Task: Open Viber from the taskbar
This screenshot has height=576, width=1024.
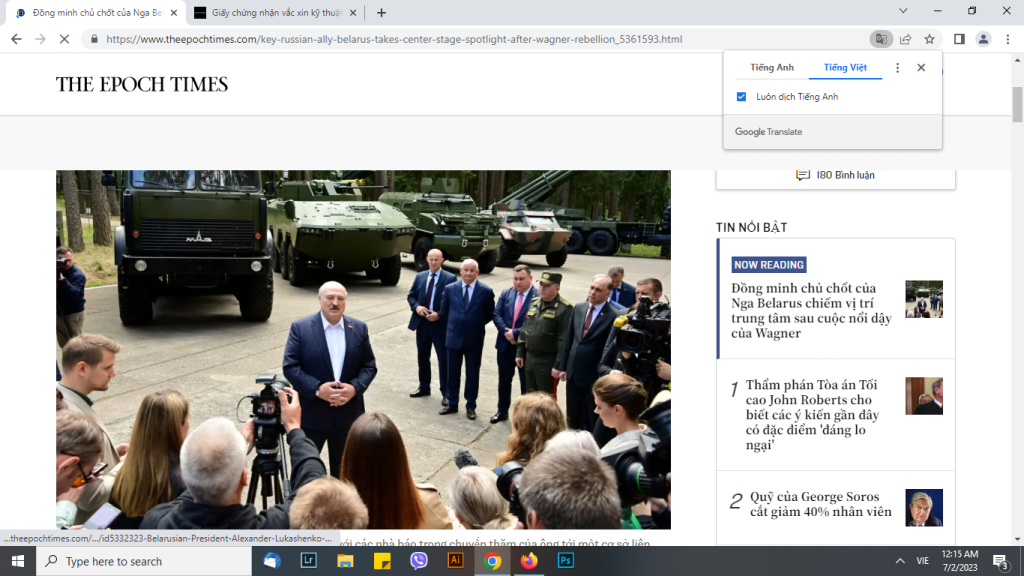Action: click(419, 561)
